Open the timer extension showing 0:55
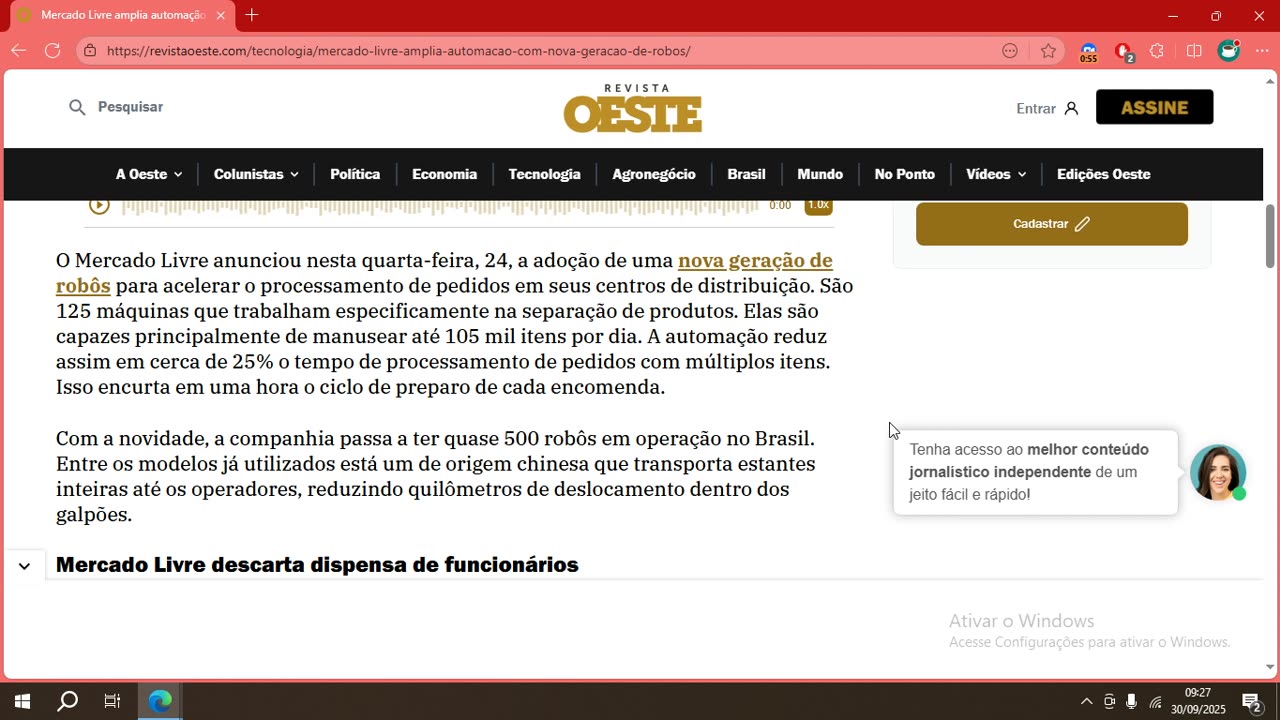 1088,52
